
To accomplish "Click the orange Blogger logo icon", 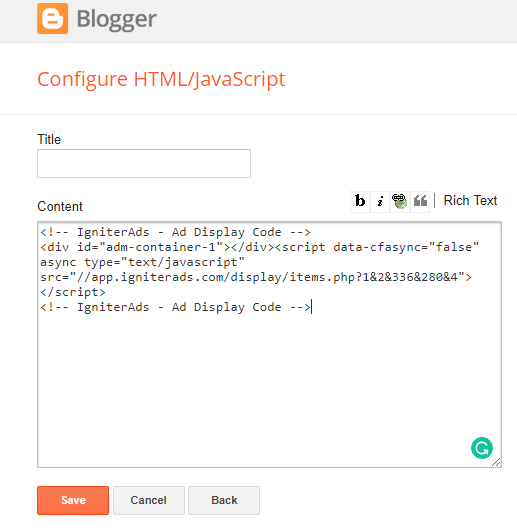I will tap(52, 19).
